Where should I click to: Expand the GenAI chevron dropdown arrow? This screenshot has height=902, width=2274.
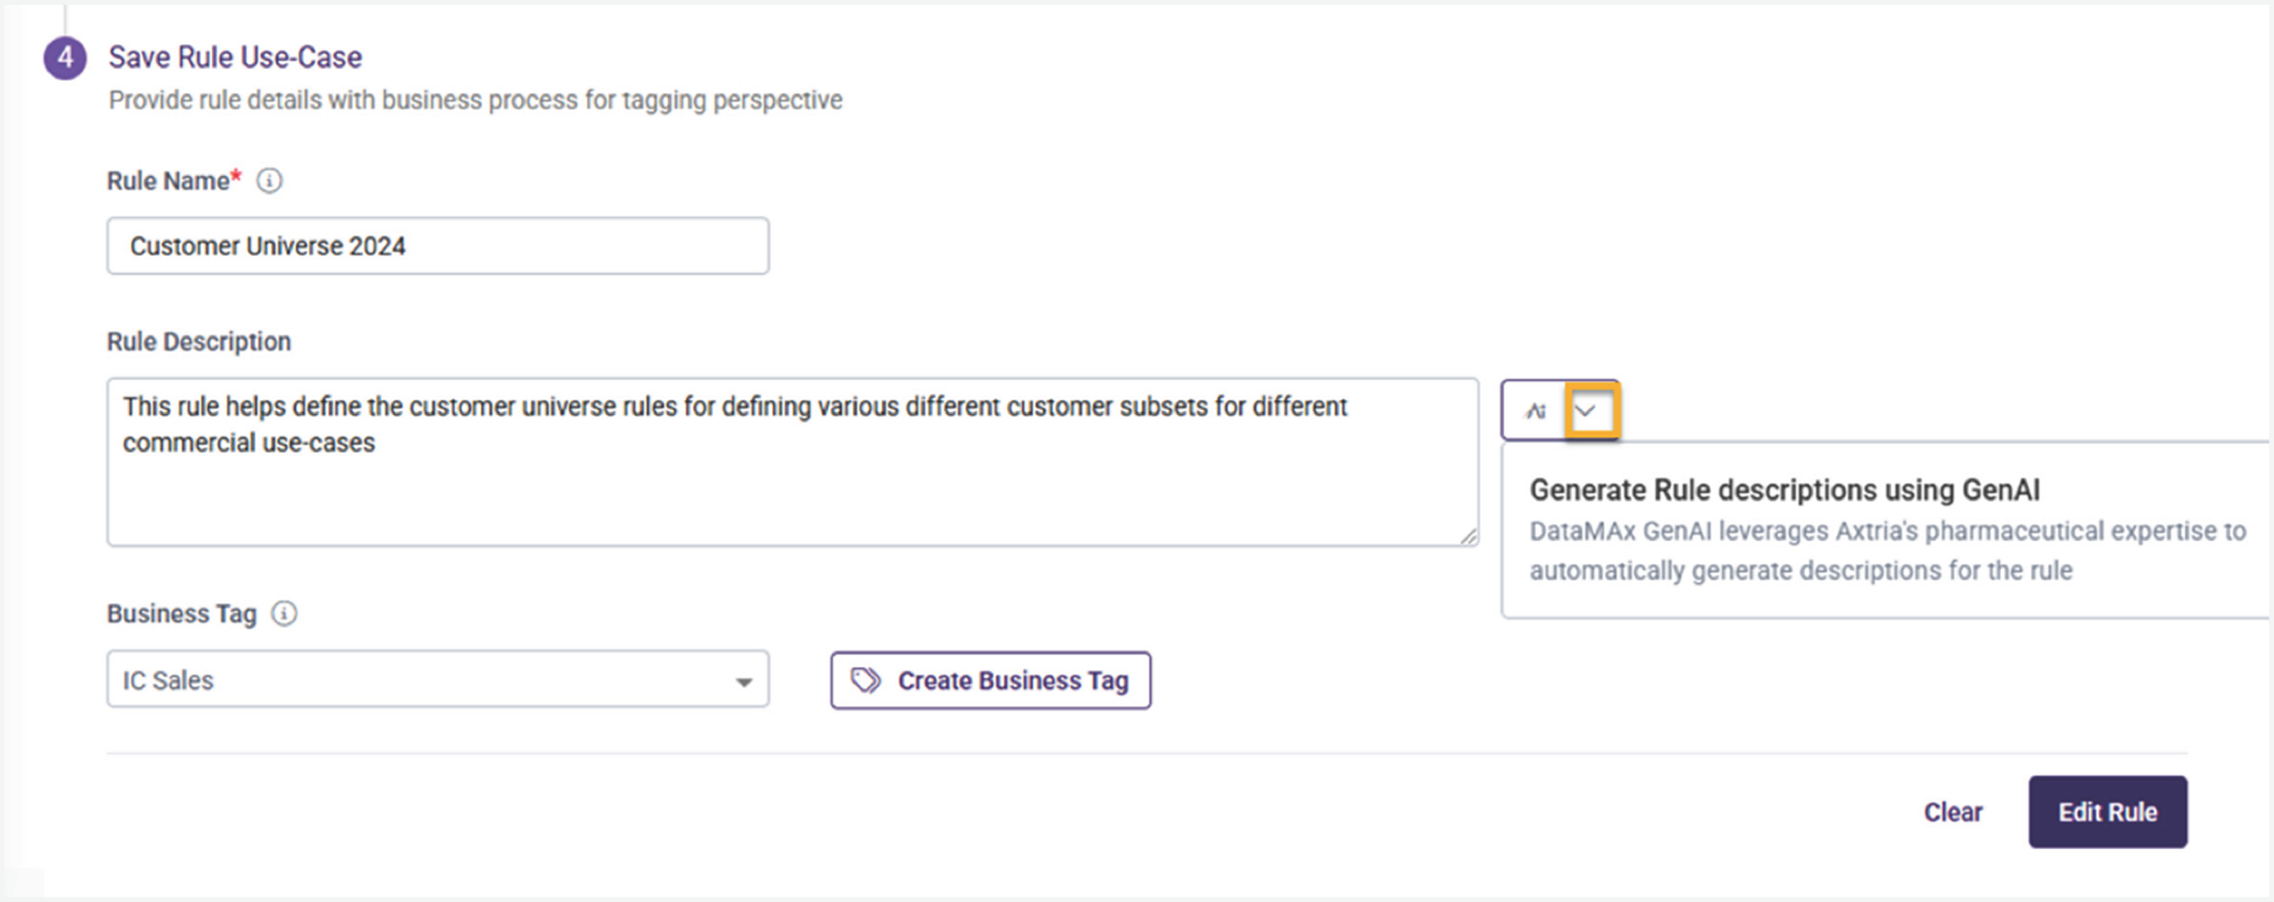pyautogui.click(x=1588, y=411)
